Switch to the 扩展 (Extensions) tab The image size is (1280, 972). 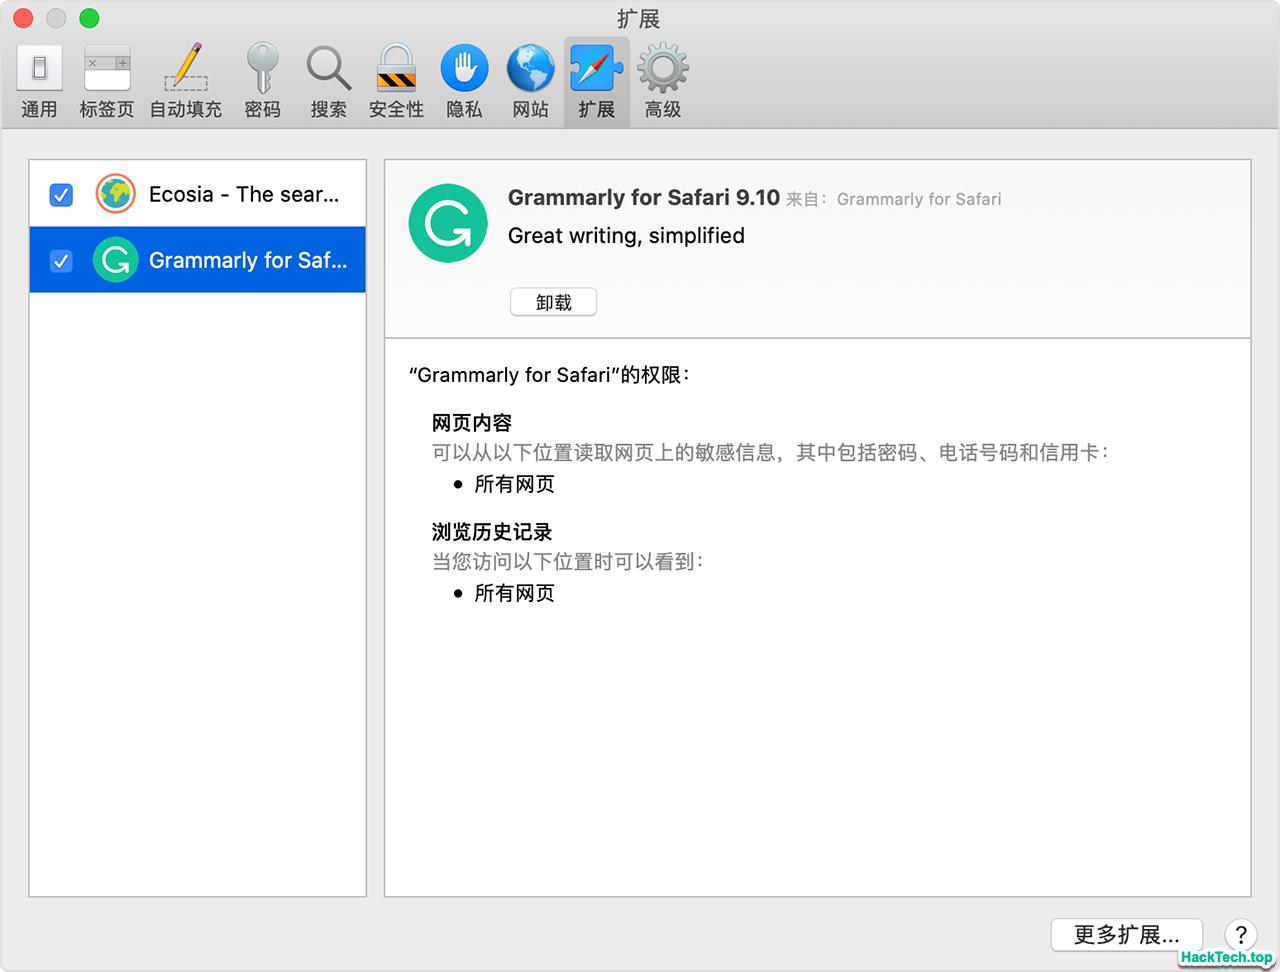[596, 82]
